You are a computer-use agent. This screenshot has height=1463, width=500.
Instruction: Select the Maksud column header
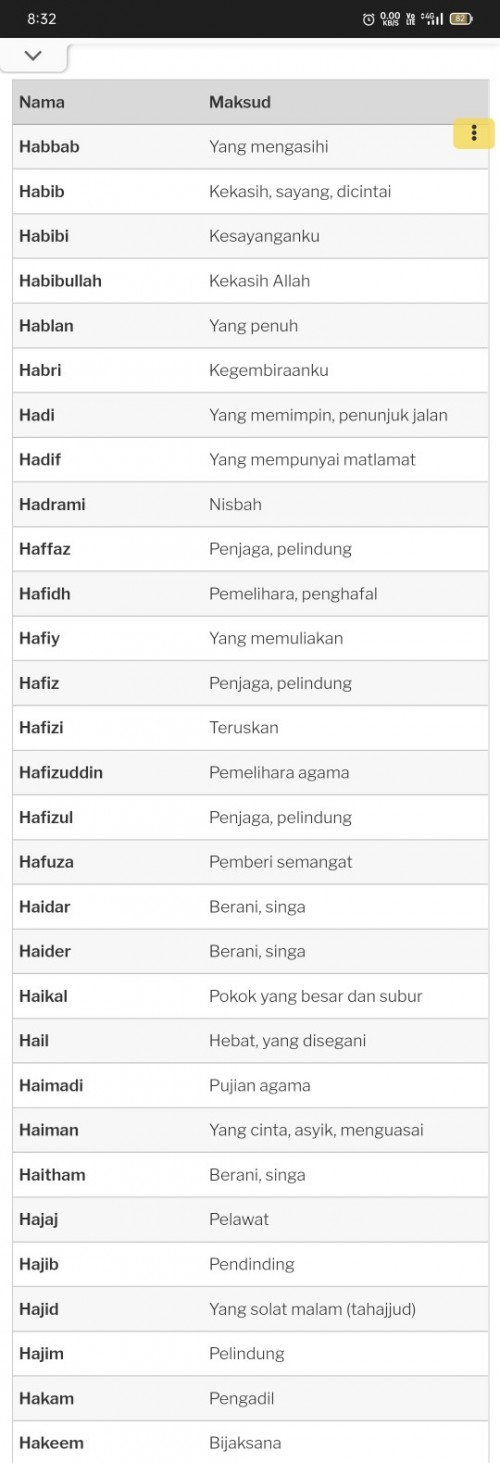coord(240,102)
